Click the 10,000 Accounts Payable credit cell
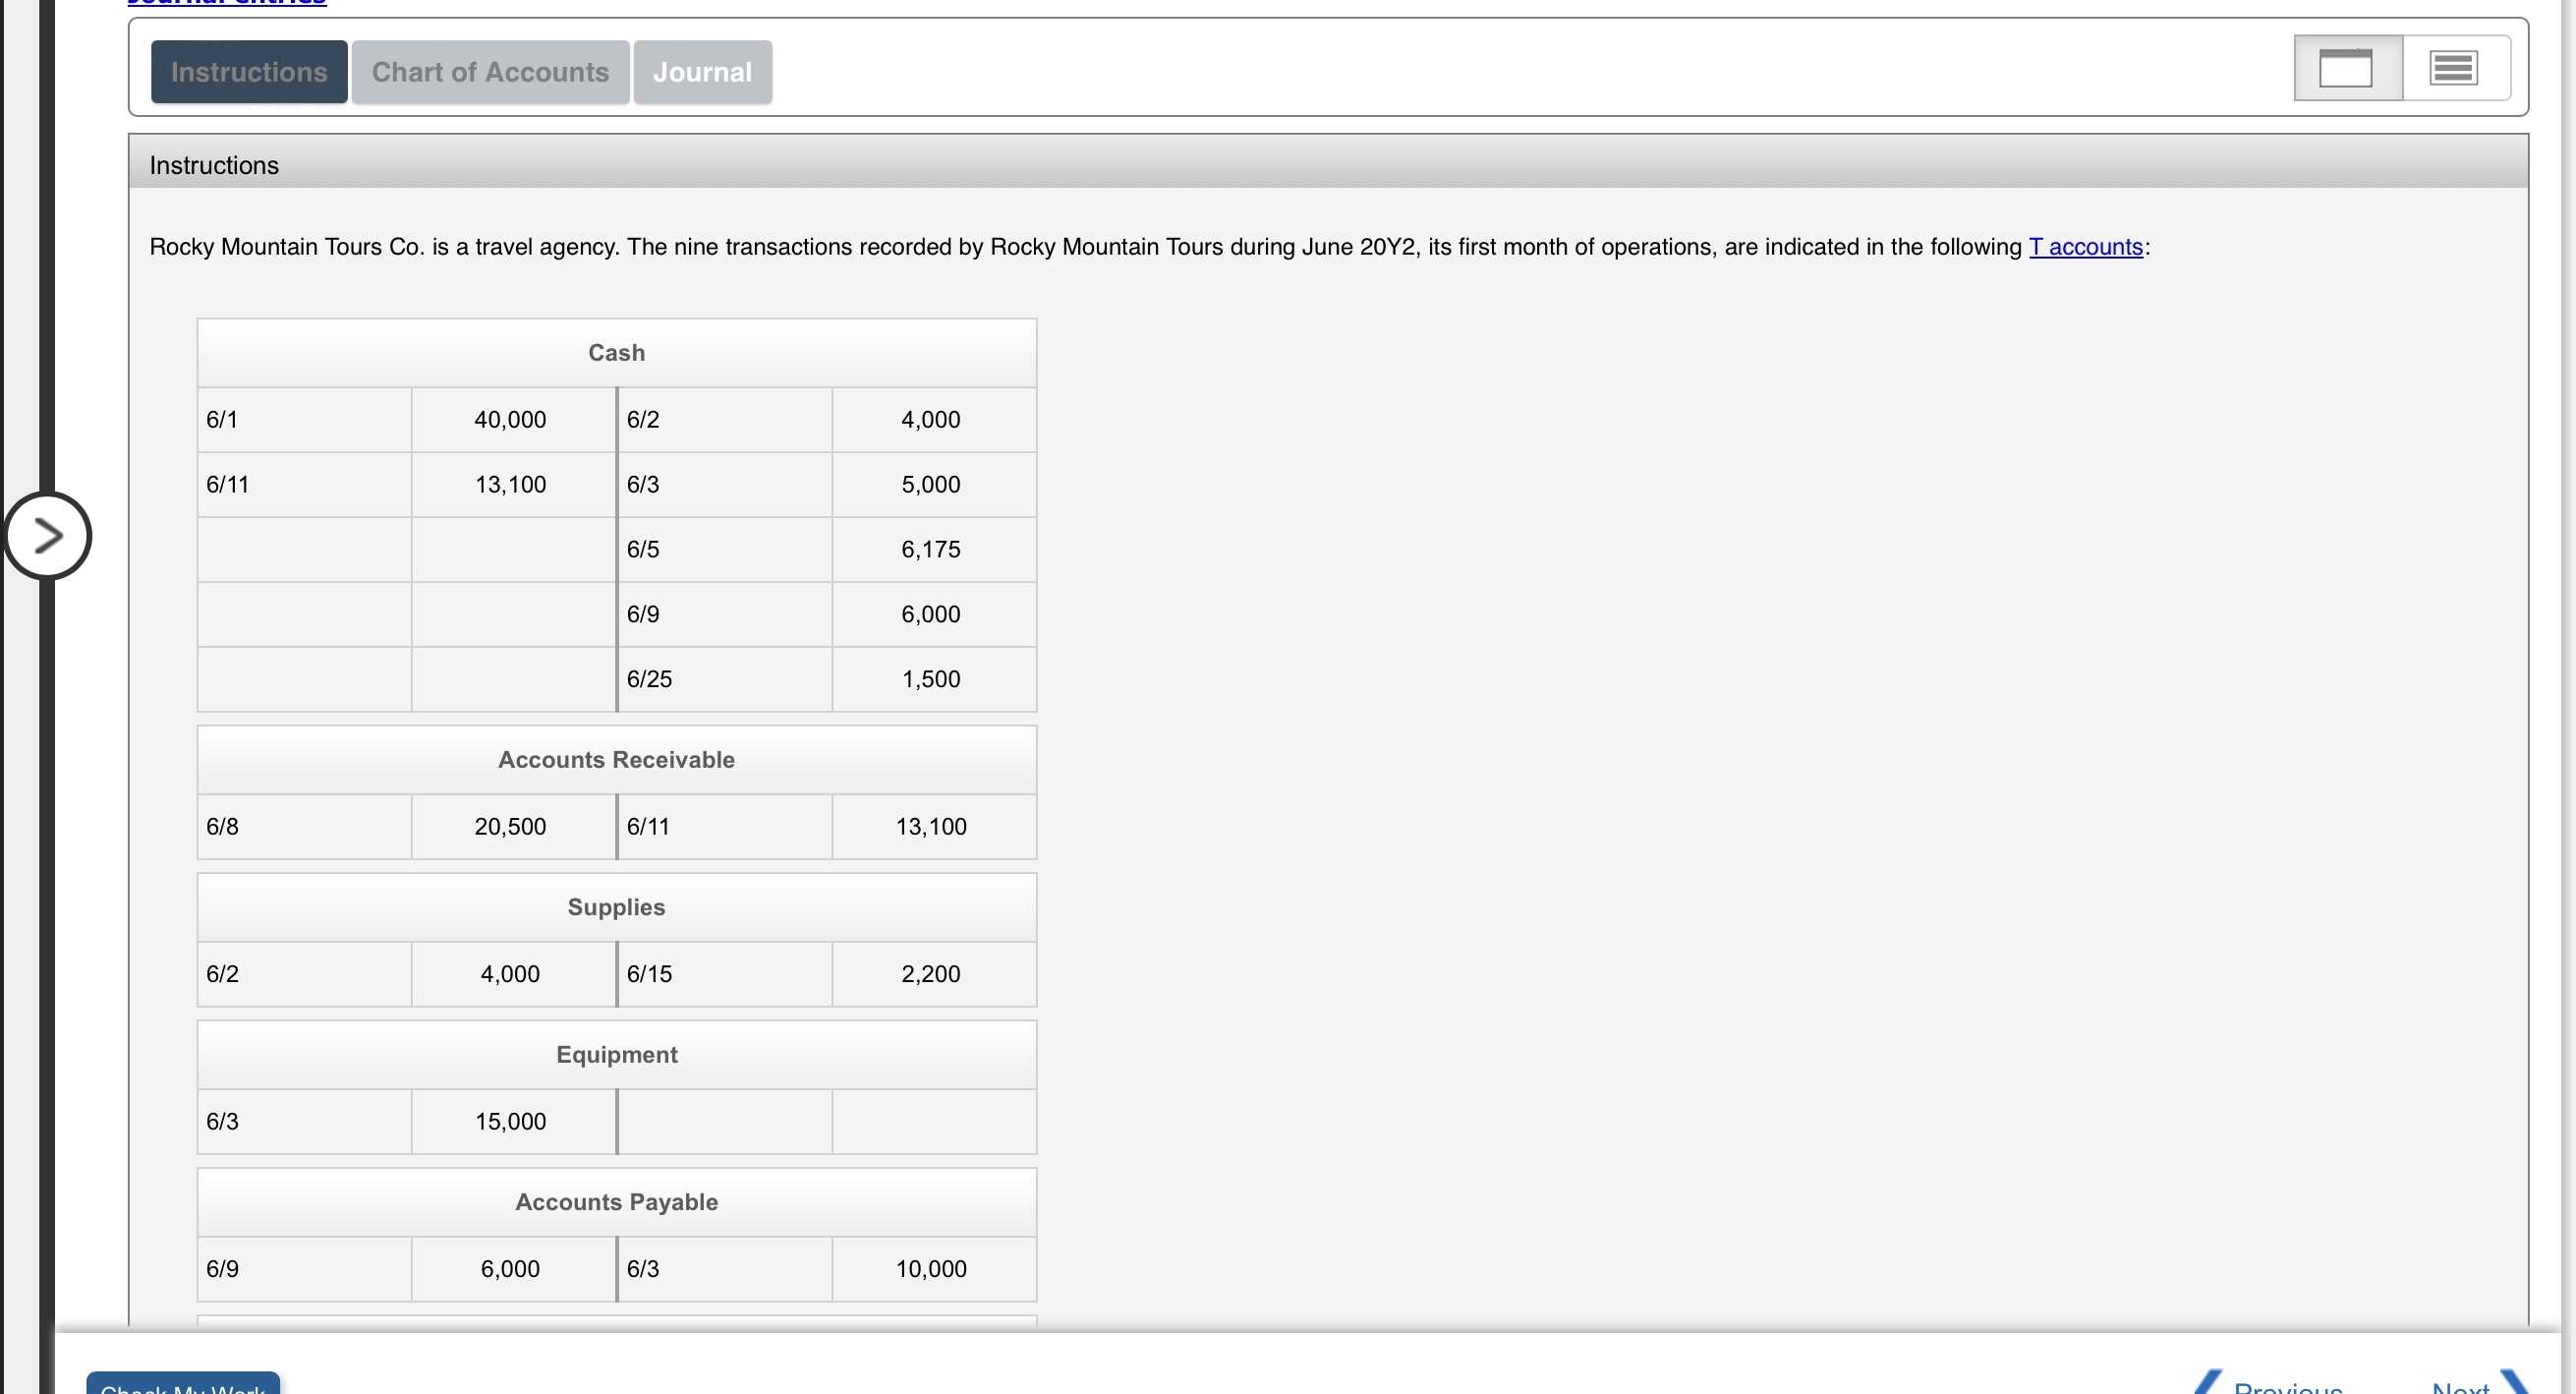 point(930,1269)
